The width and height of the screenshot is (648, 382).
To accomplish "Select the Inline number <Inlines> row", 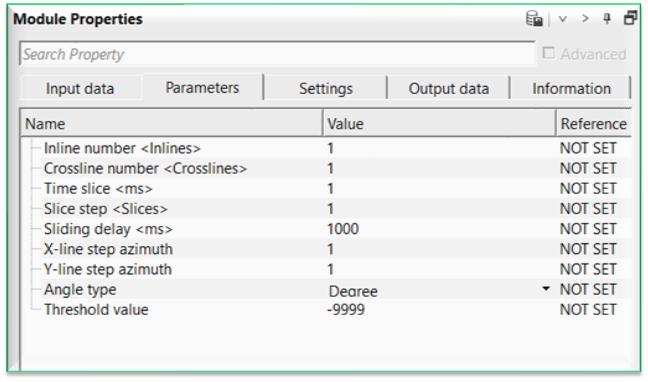I will (326, 148).
